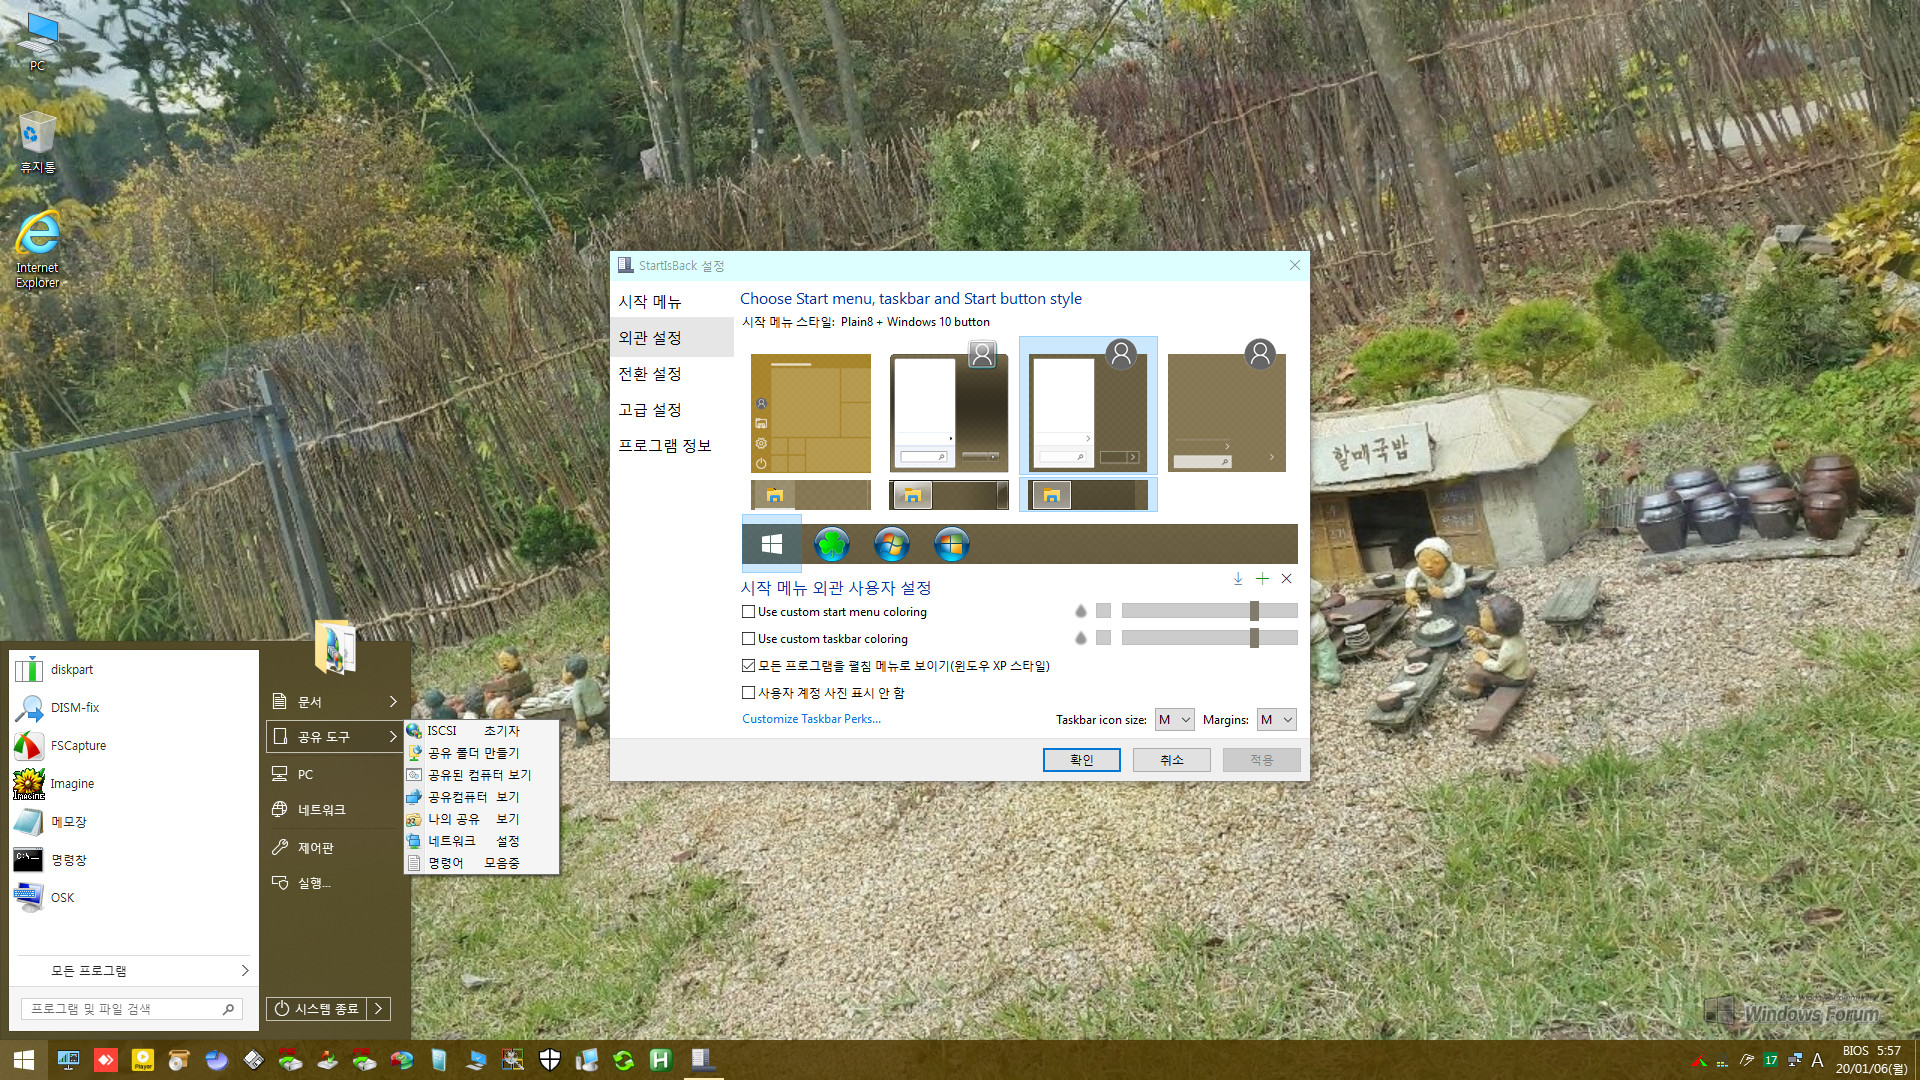Launch the Internet Explorer desktop icon
Screen dimensions: 1920x1080
click(x=38, y=250)
